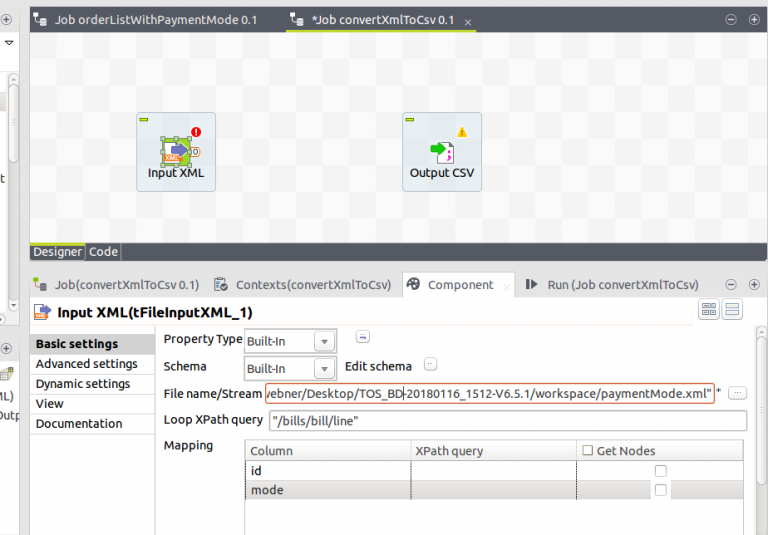
Task: Click the Edit schema ellipsis button
Action: coord(431,364)
